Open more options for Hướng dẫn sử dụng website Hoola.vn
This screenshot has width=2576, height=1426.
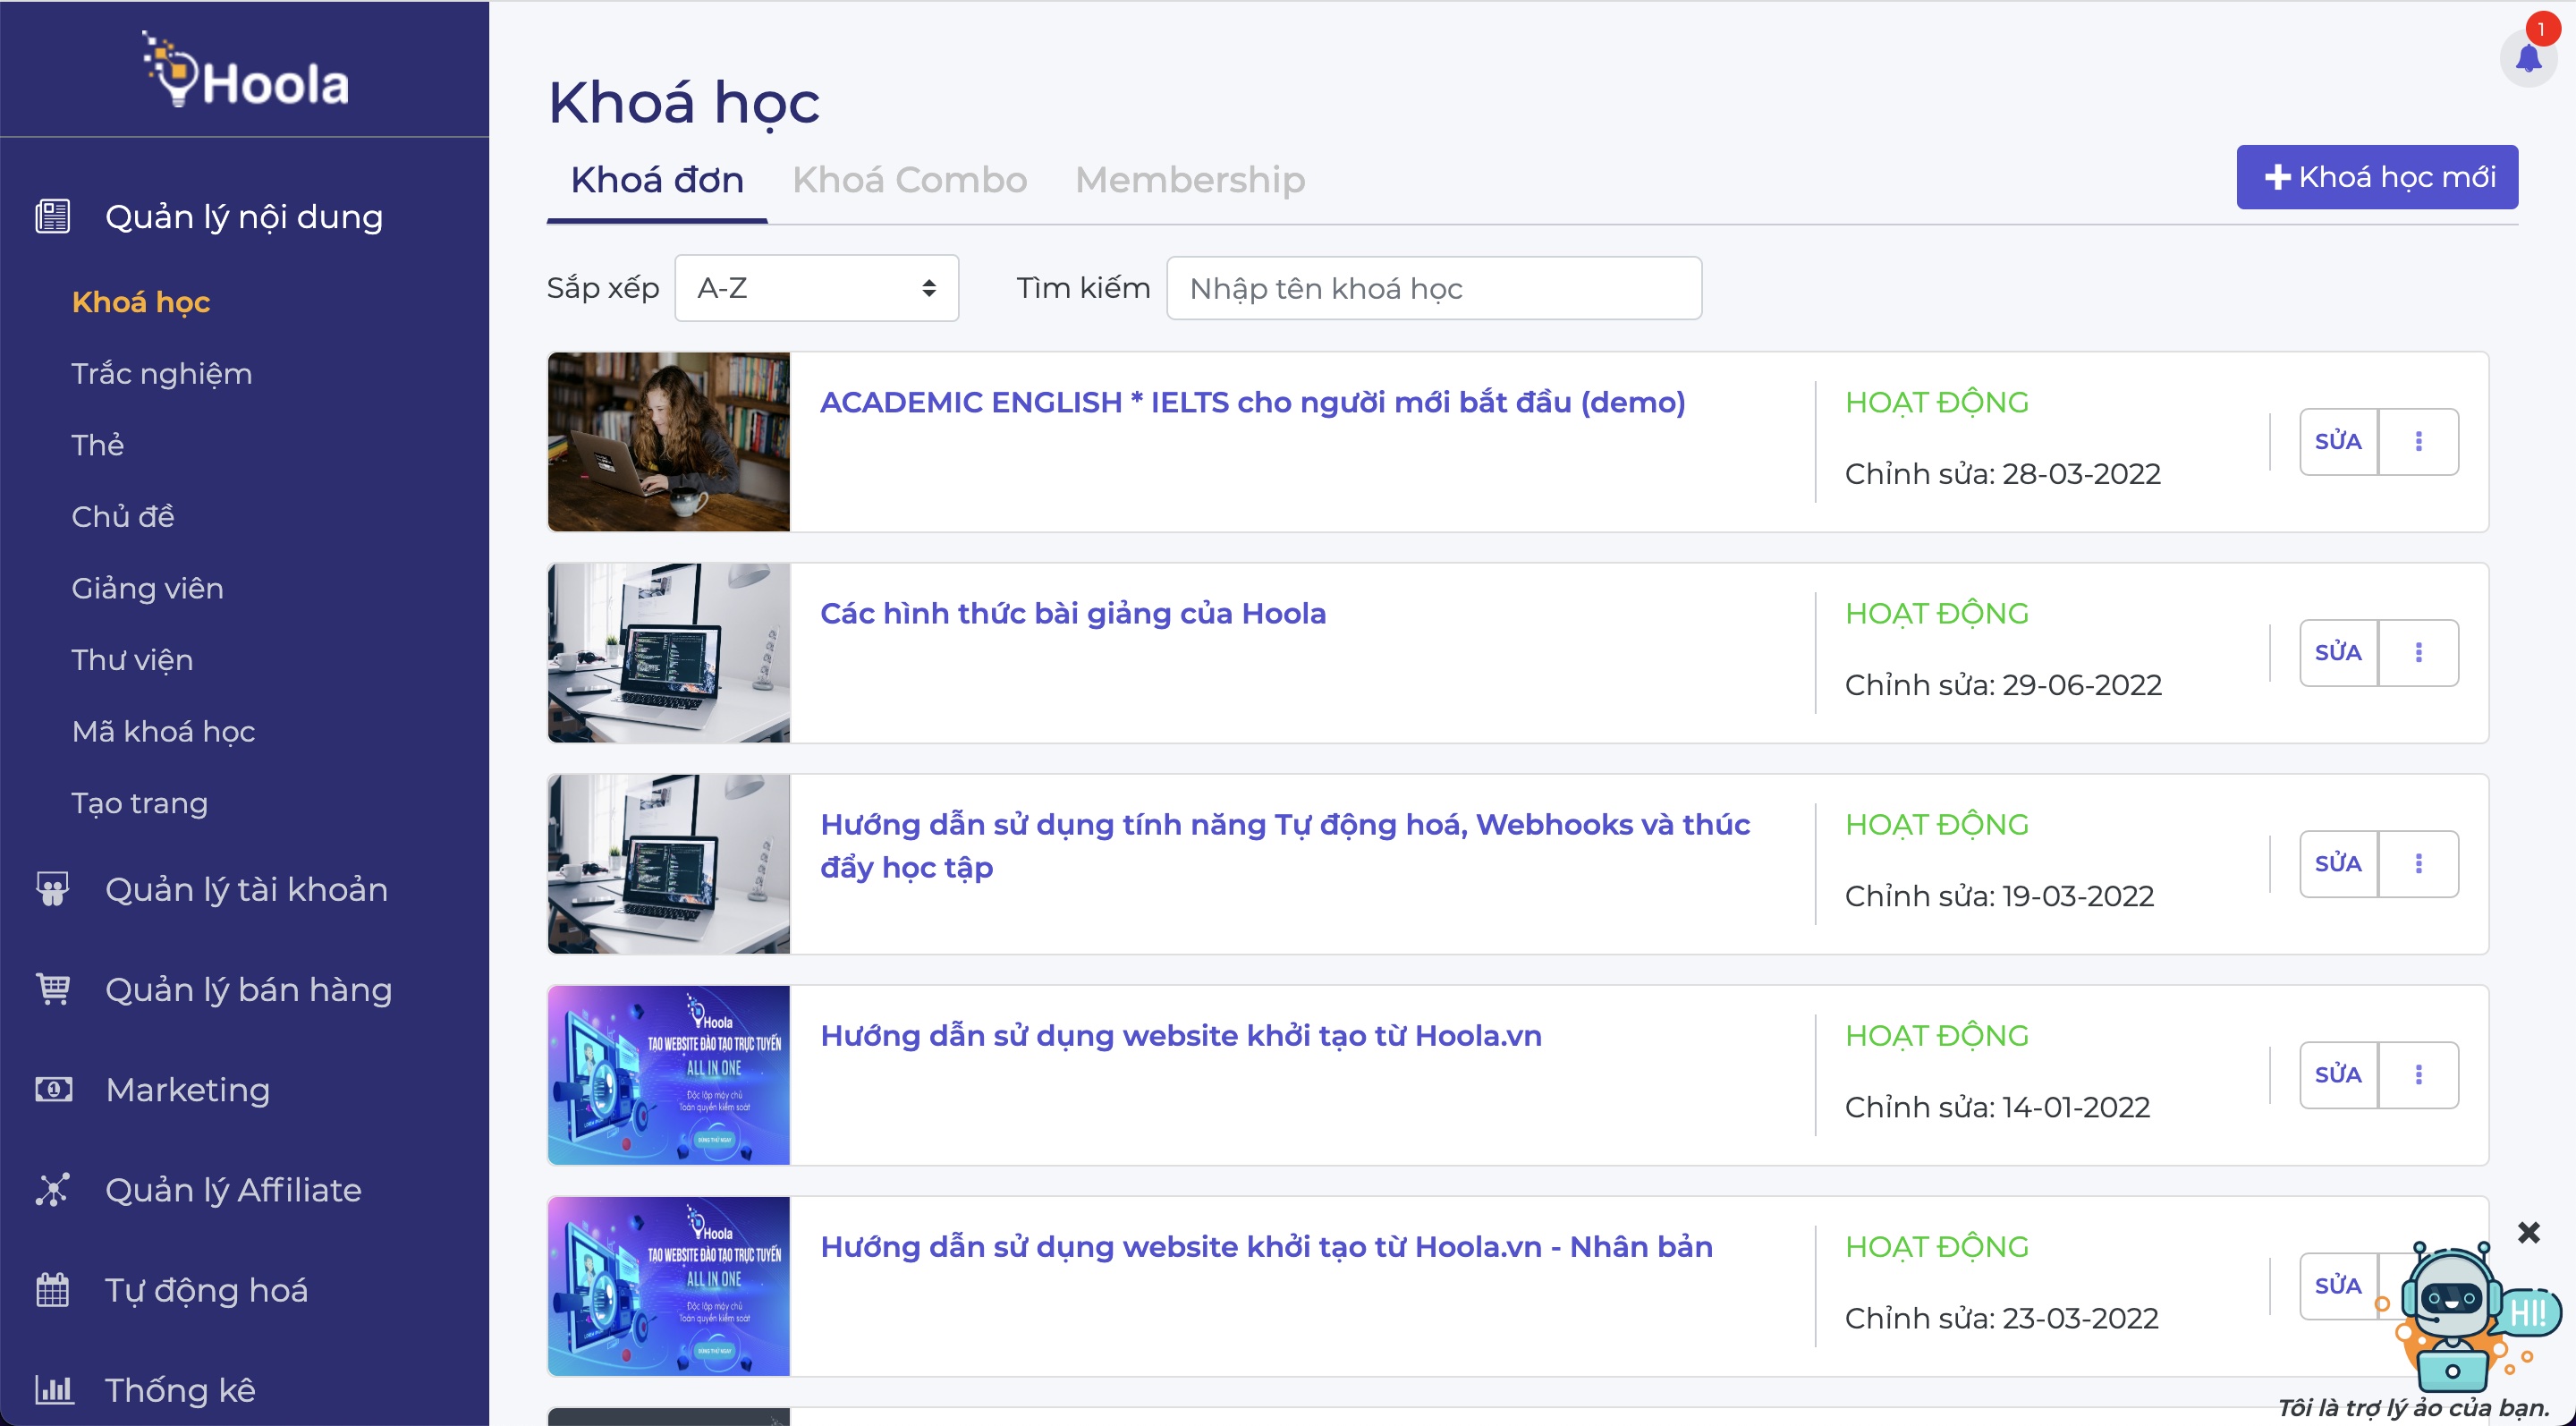tap(2418, 1074)
